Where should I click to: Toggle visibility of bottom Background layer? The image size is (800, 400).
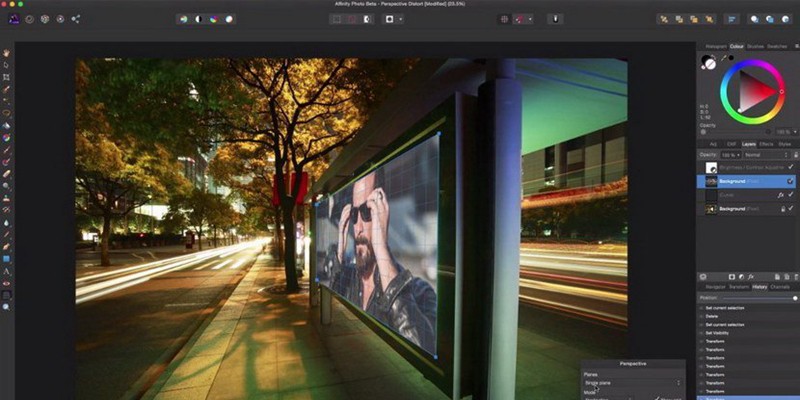tap(790, 208)
